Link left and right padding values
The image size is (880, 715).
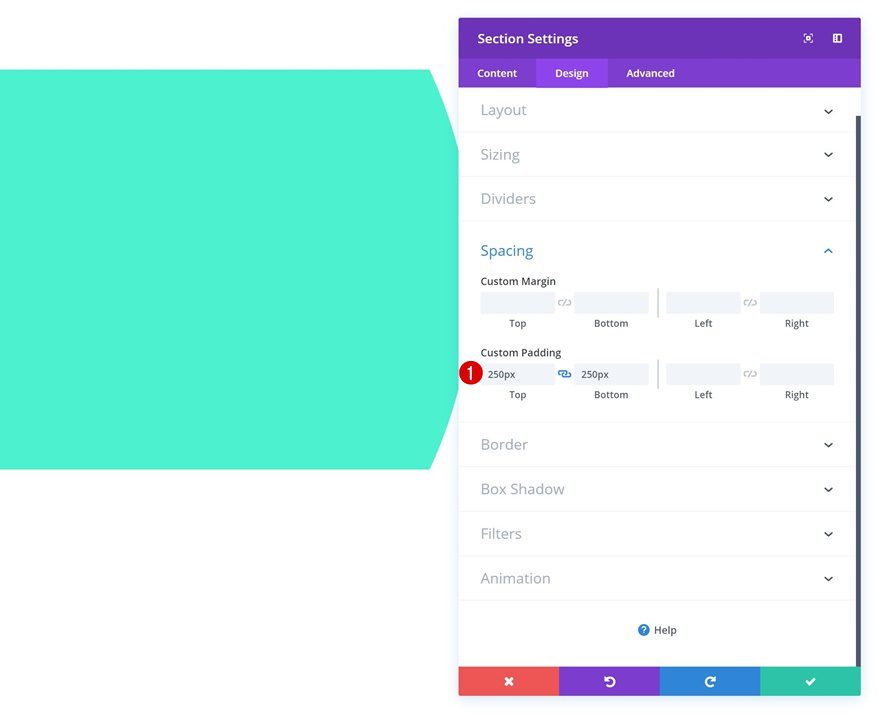pyautogui.click(x=749, y=372)
